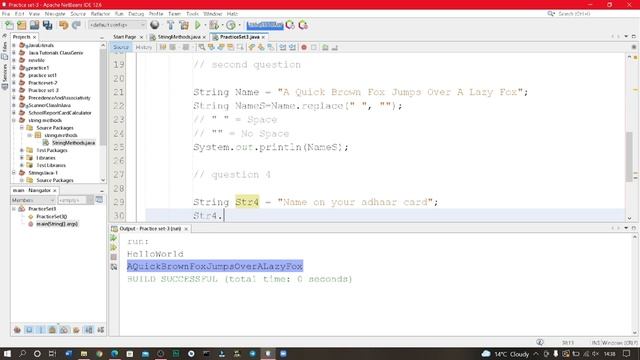Toggle the seventh filter button in Navigator bottom bar
The height and width of the screenshot is (360, 640).
tap(89, 330)
